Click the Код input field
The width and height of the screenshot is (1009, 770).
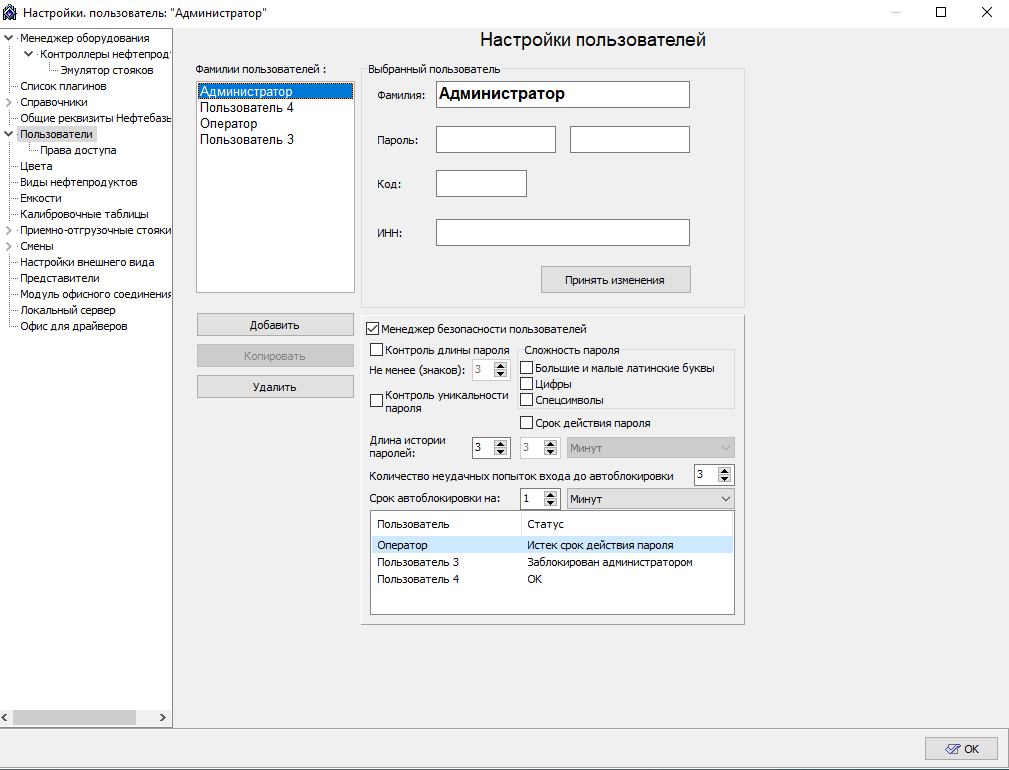point(481,183)
